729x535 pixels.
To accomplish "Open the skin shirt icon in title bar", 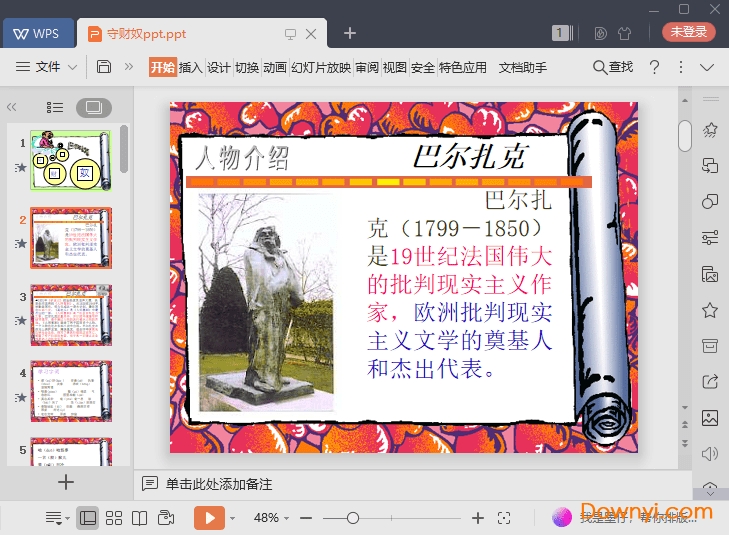I will tap(624, 33).
